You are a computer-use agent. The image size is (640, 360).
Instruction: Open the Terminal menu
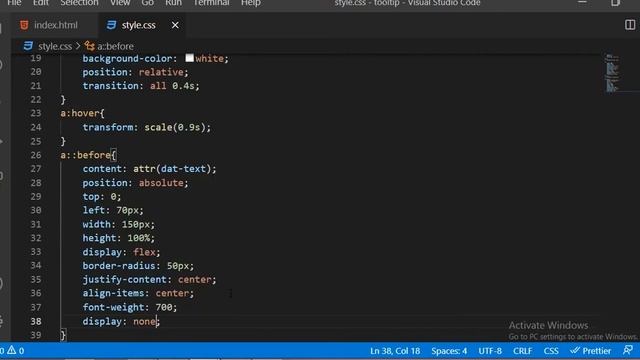(x=211, y=3)
